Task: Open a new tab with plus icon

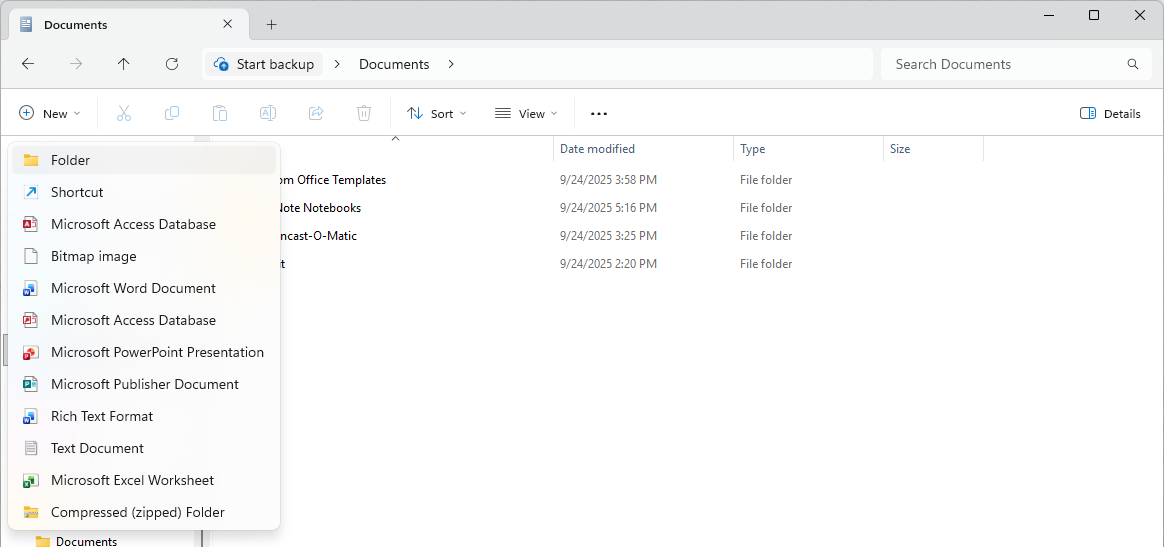Action: [272, 24]
